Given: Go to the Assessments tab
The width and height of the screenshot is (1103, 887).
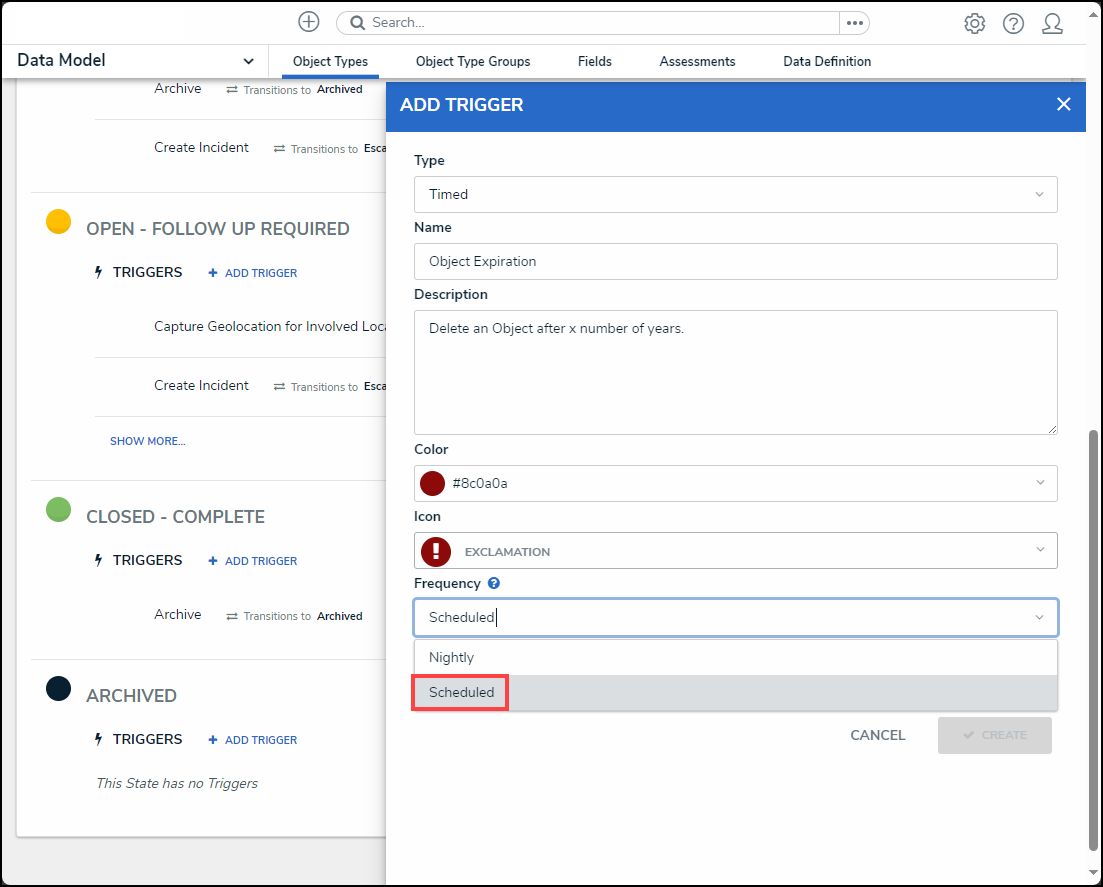Looking at the screenshot, I should 697,62.
